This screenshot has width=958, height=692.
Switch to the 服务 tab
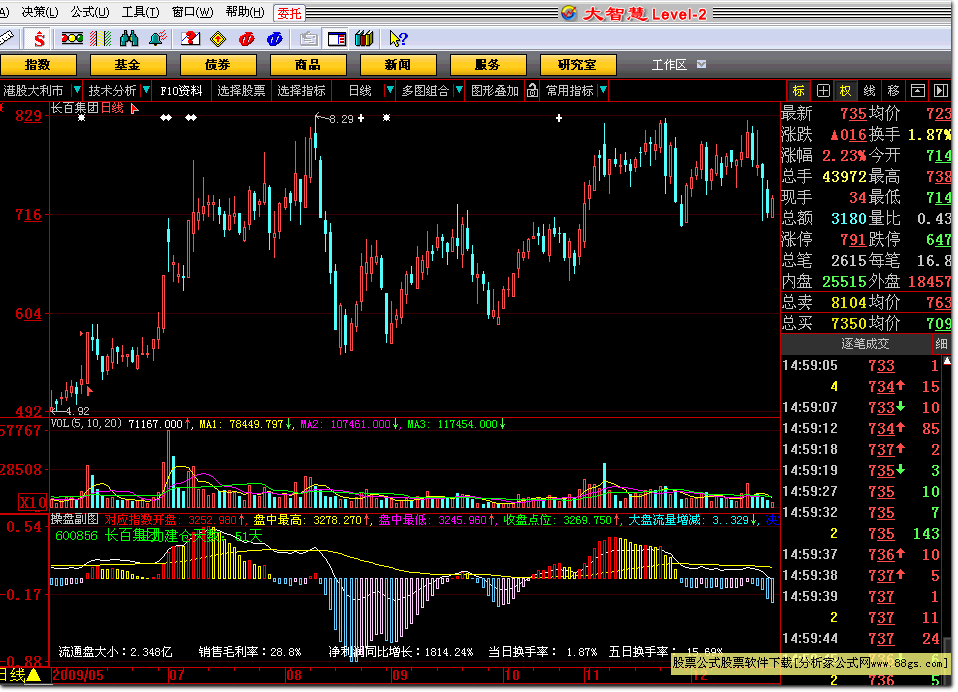click(488, 65)
